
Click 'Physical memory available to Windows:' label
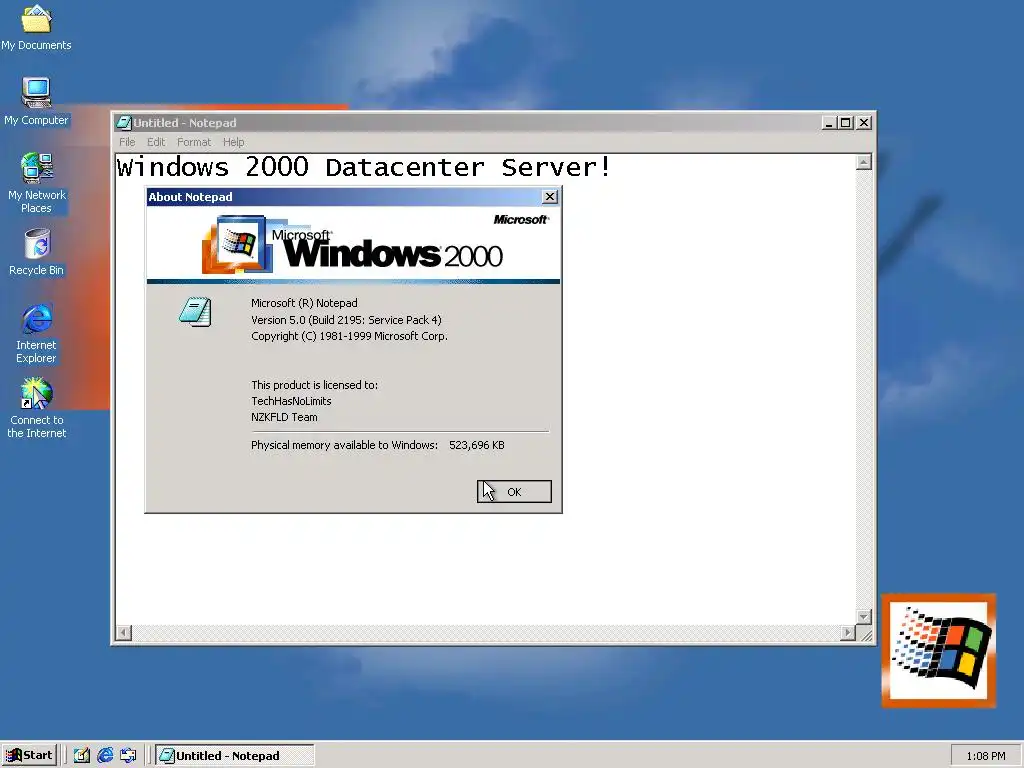(344, 445)
